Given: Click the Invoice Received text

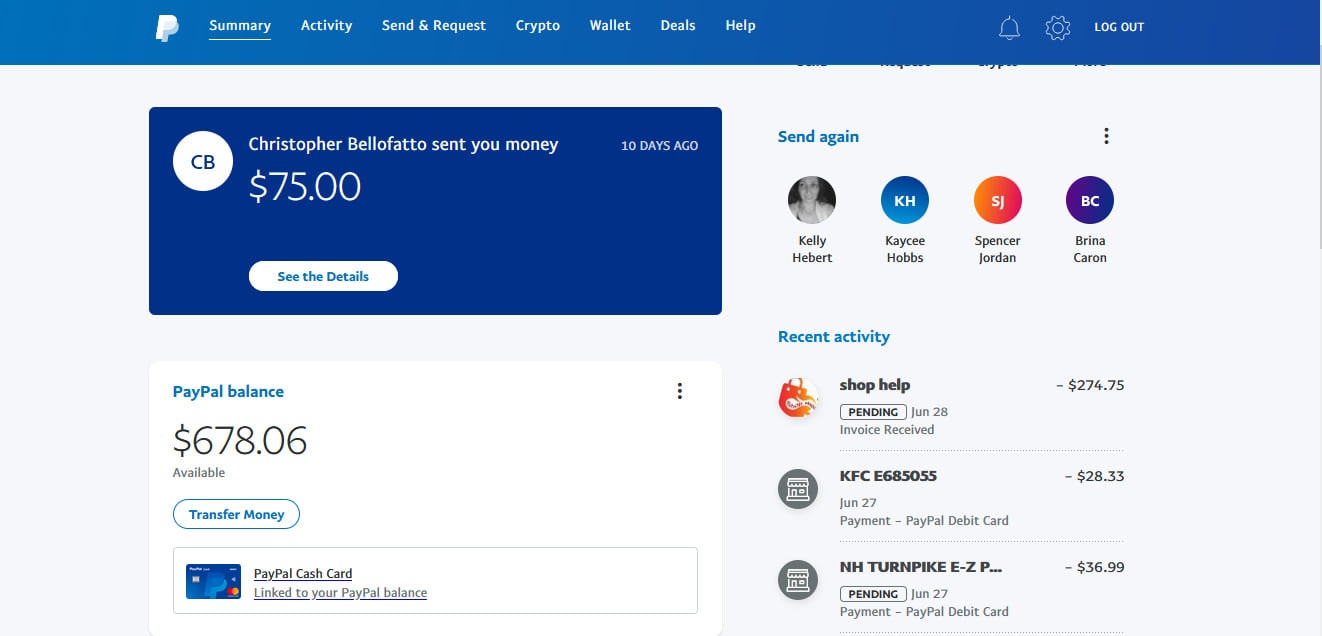Looking at the screenshot, I should click(887, 430).
